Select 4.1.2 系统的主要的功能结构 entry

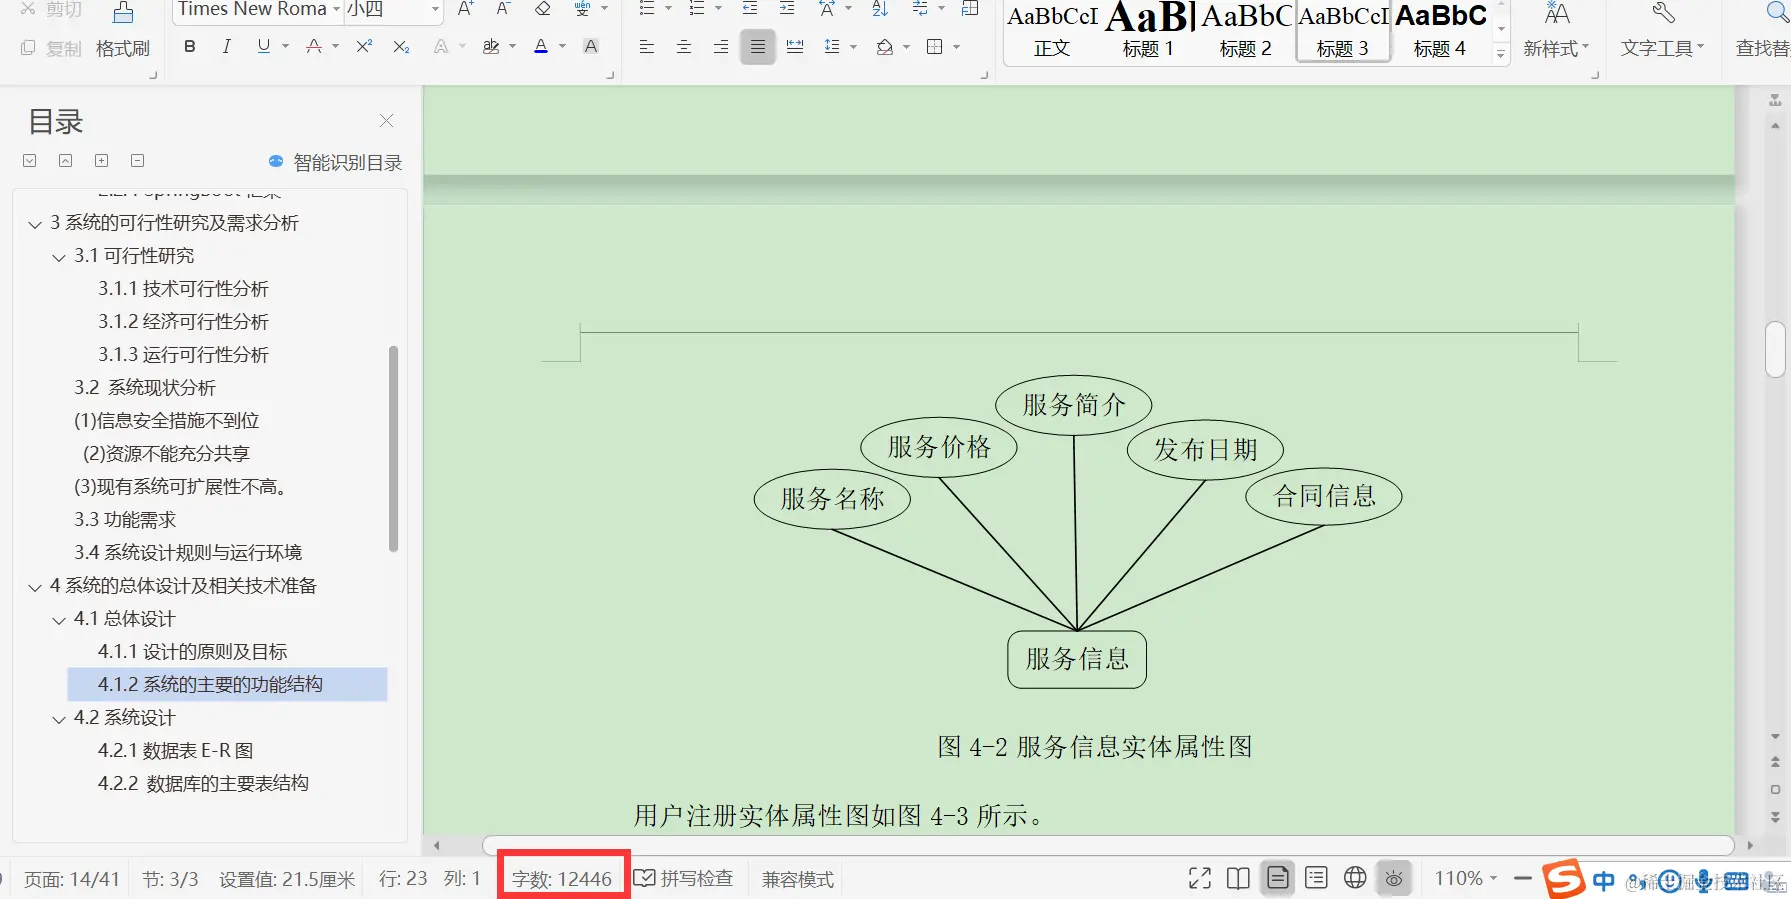(227, 685)
